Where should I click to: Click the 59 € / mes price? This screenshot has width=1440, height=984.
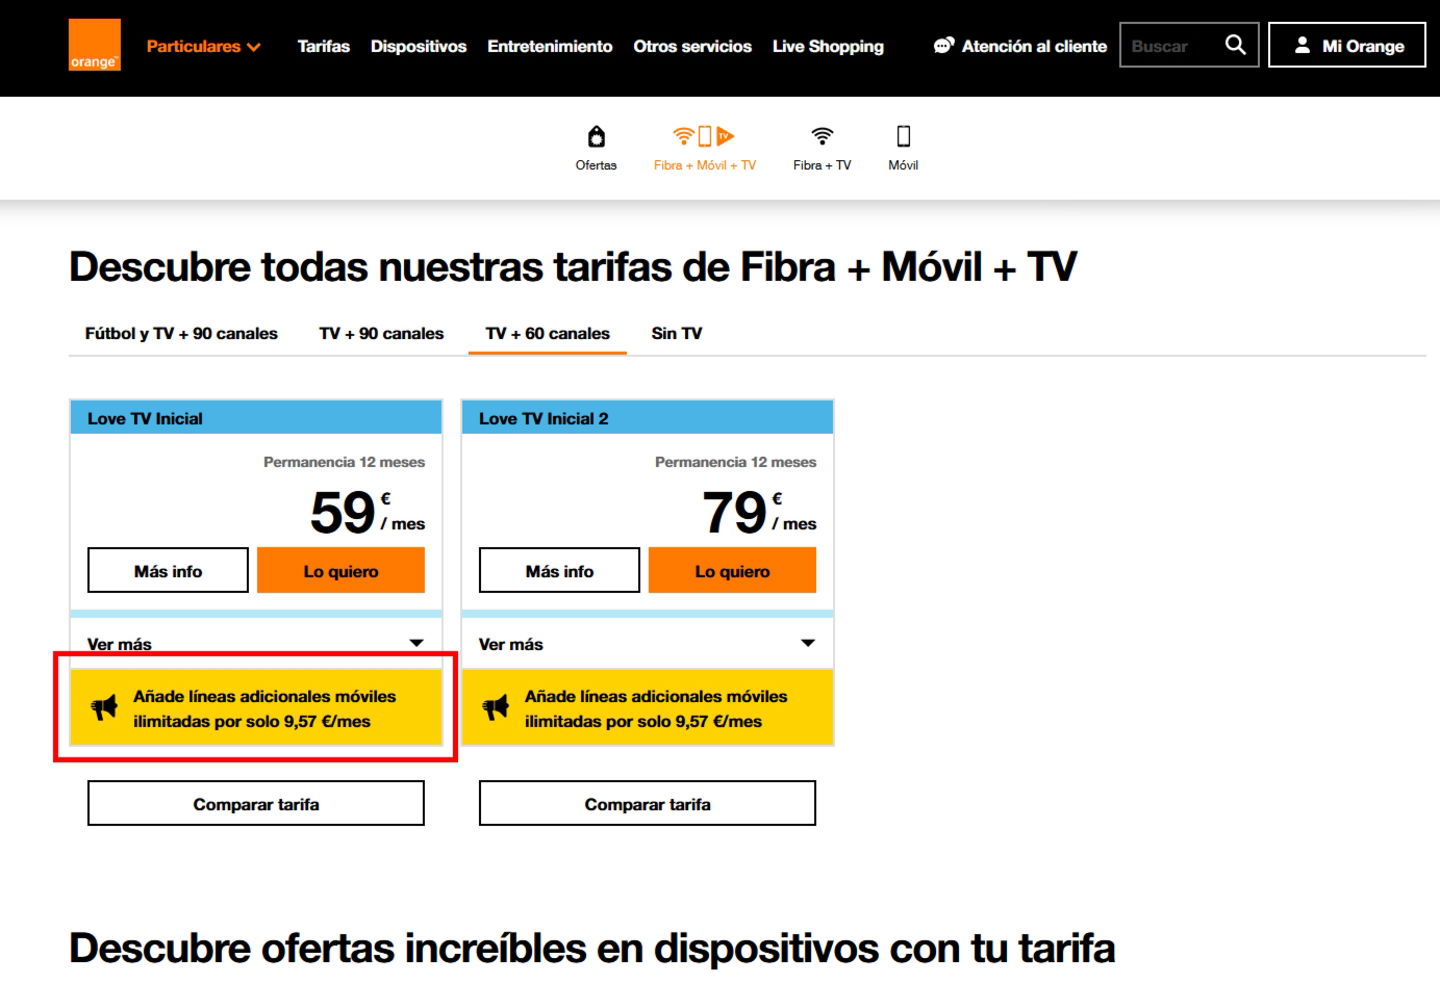coord(367,512)
